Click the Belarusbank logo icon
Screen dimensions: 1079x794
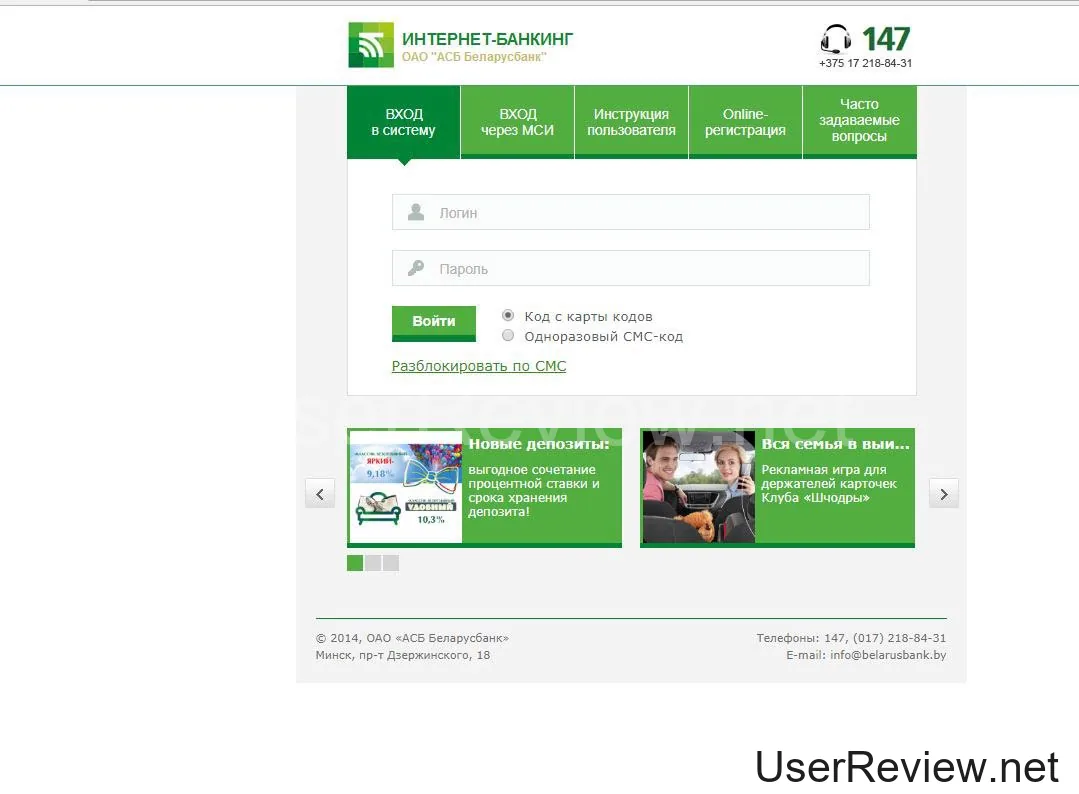(371, 45)
